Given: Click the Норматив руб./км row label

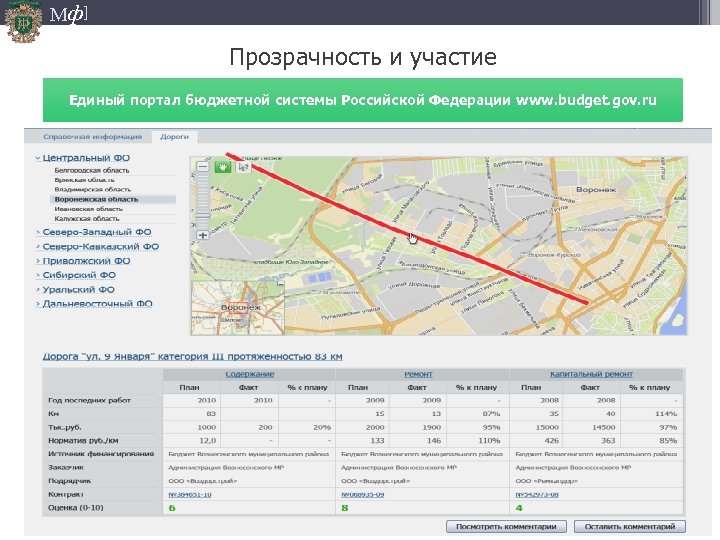Looking at the screenshot, I should (x=83, y=440).
